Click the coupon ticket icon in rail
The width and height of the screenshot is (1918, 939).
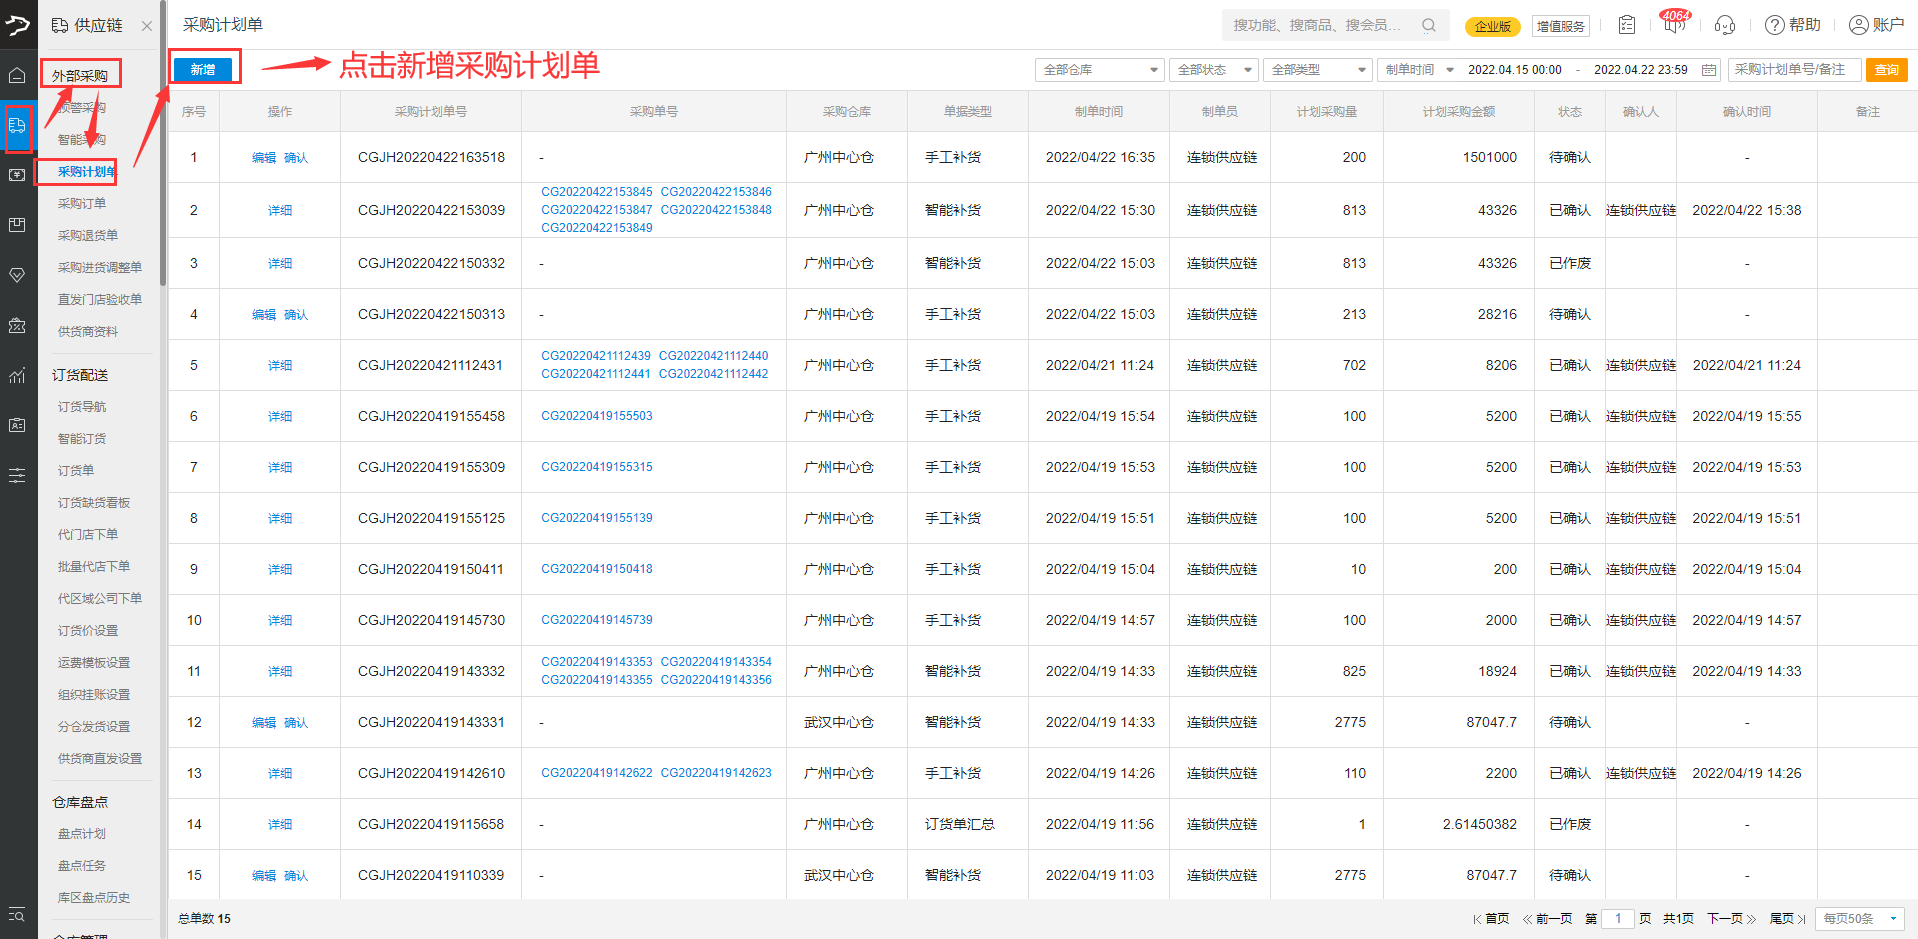(x=17, y=325)
